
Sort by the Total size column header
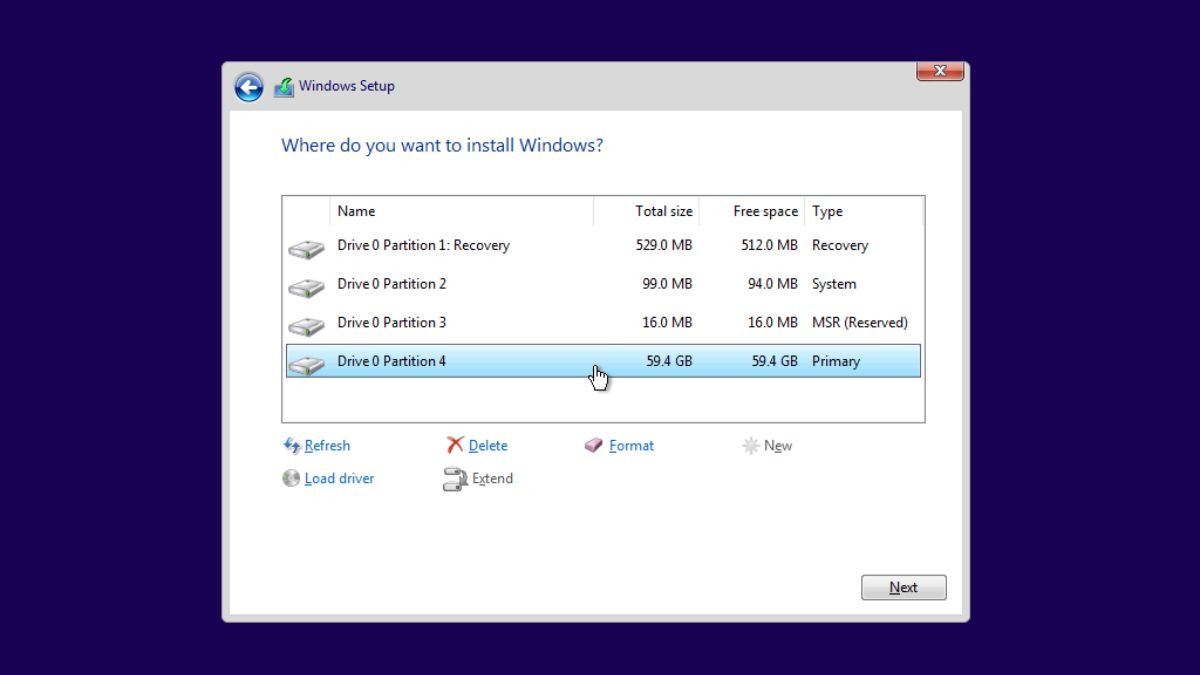tap(646, 211)
